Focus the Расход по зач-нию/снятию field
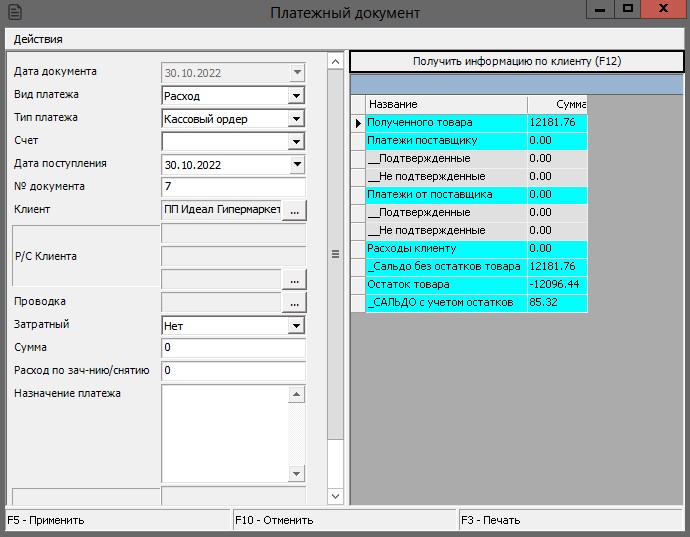Screen dimensions: 690x537 click(x=232, y=371)
